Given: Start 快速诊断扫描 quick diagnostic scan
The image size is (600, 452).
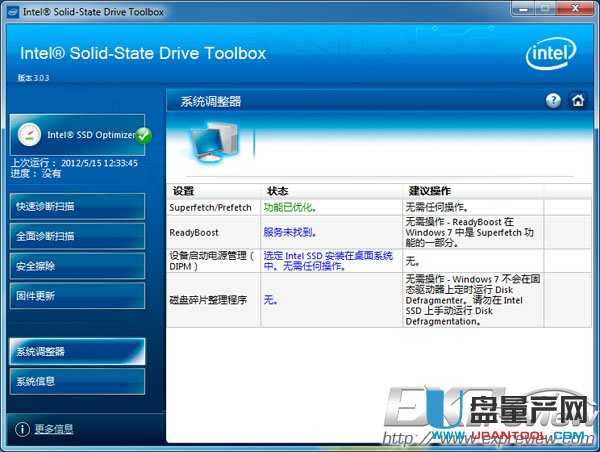Looking at the screenshot, I should [78, 207].
